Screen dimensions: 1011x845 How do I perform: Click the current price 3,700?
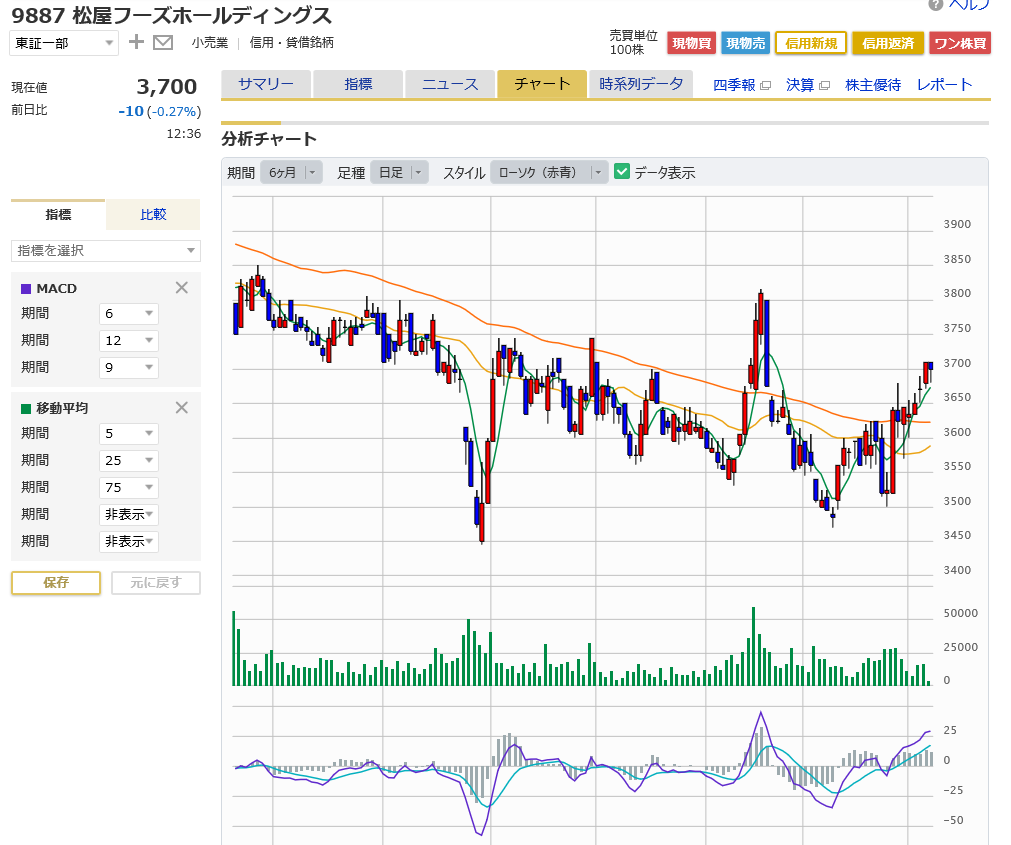point(166,86)
